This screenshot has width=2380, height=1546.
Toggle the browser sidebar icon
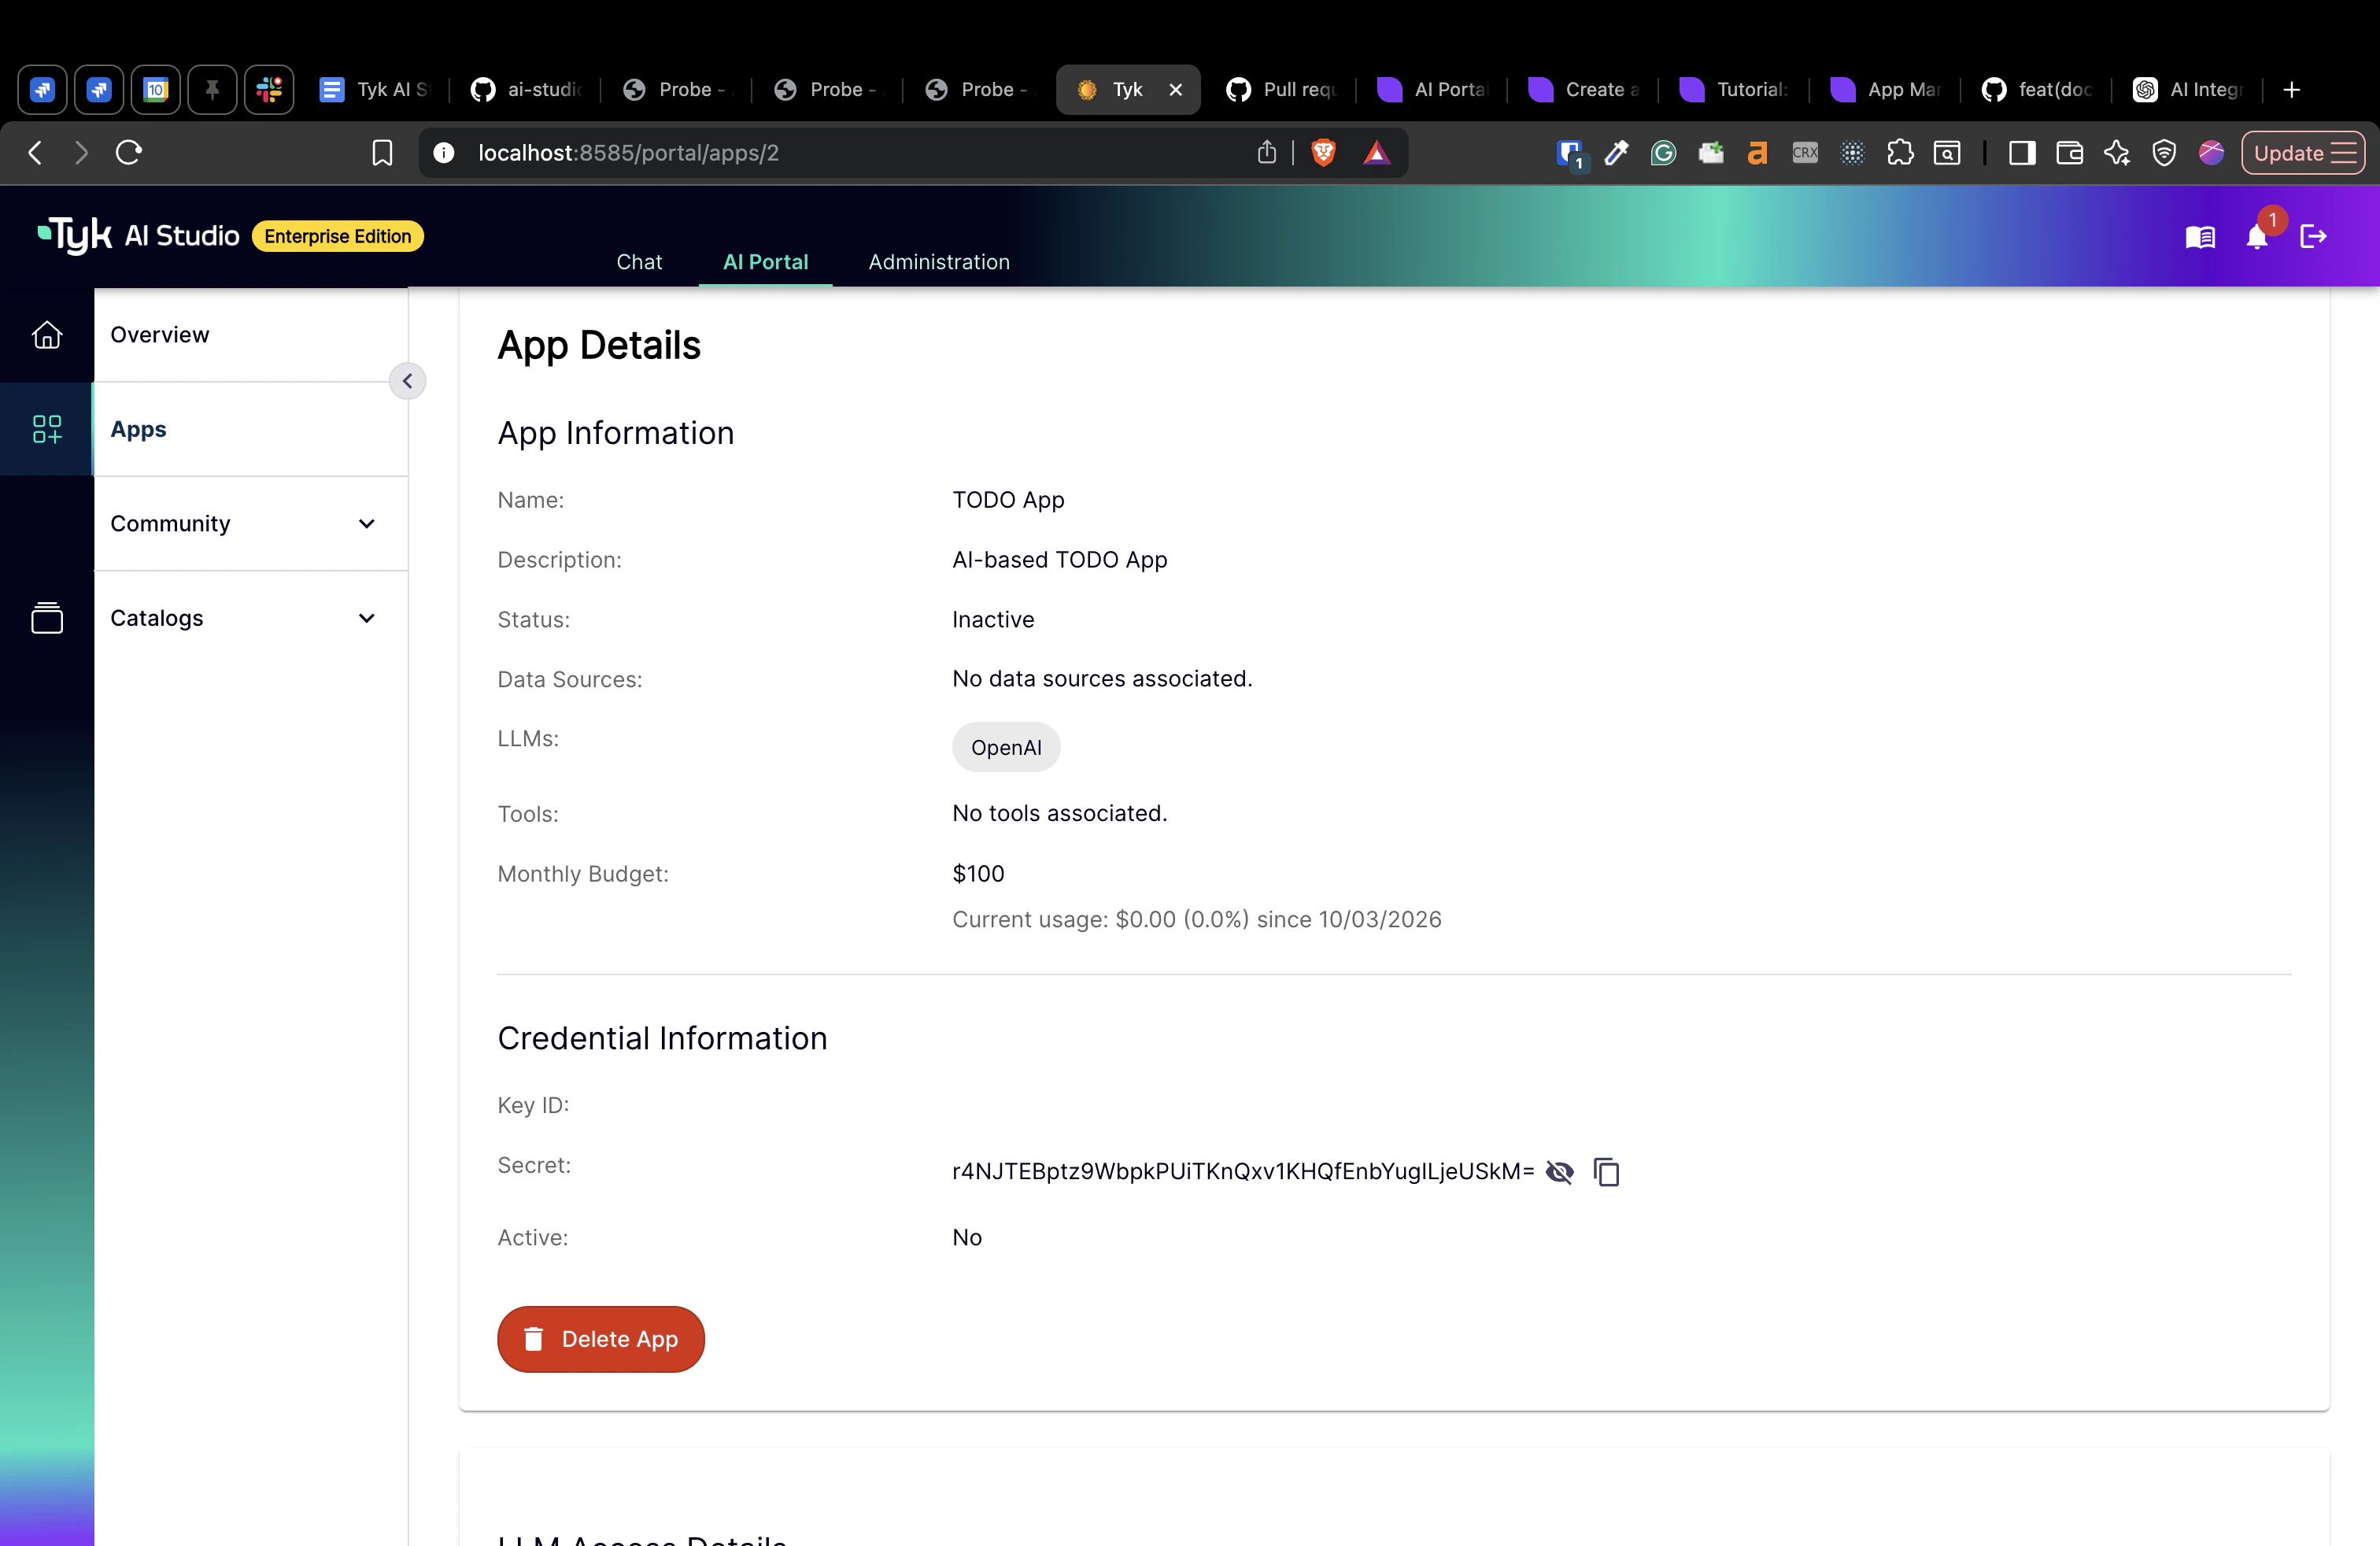coord(2021,152)
